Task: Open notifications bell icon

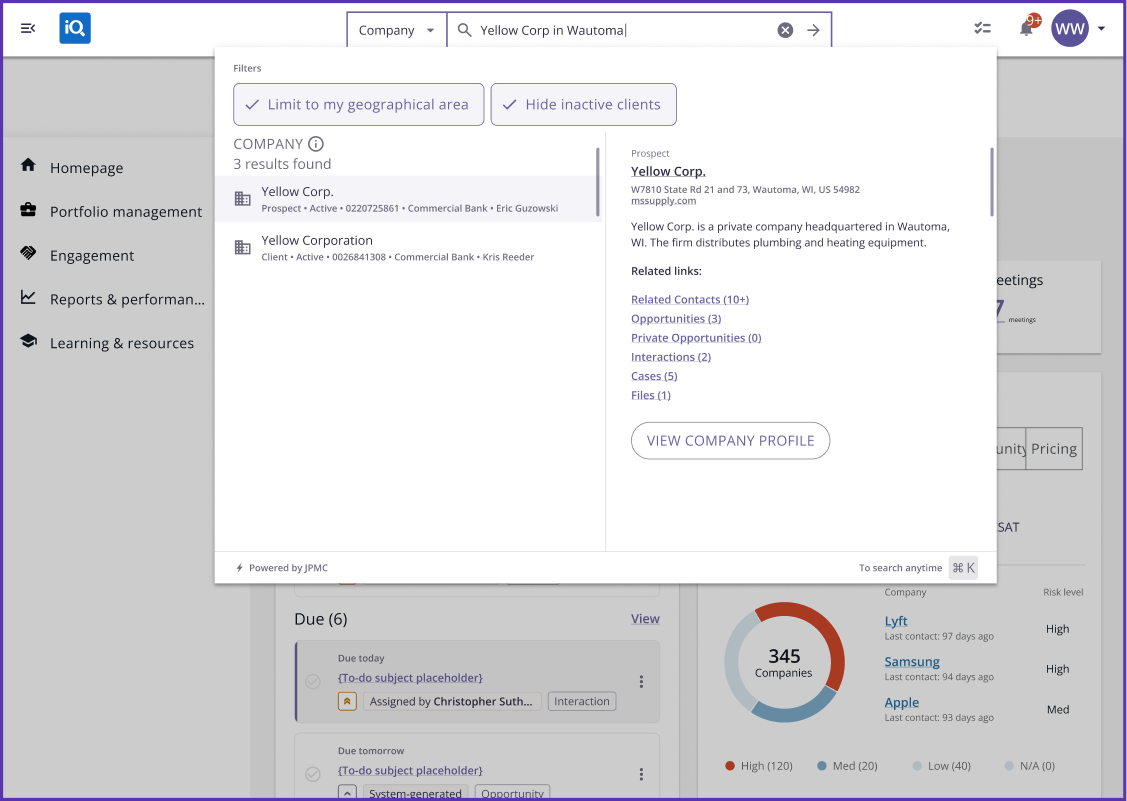Action: tap(1026, 29)
